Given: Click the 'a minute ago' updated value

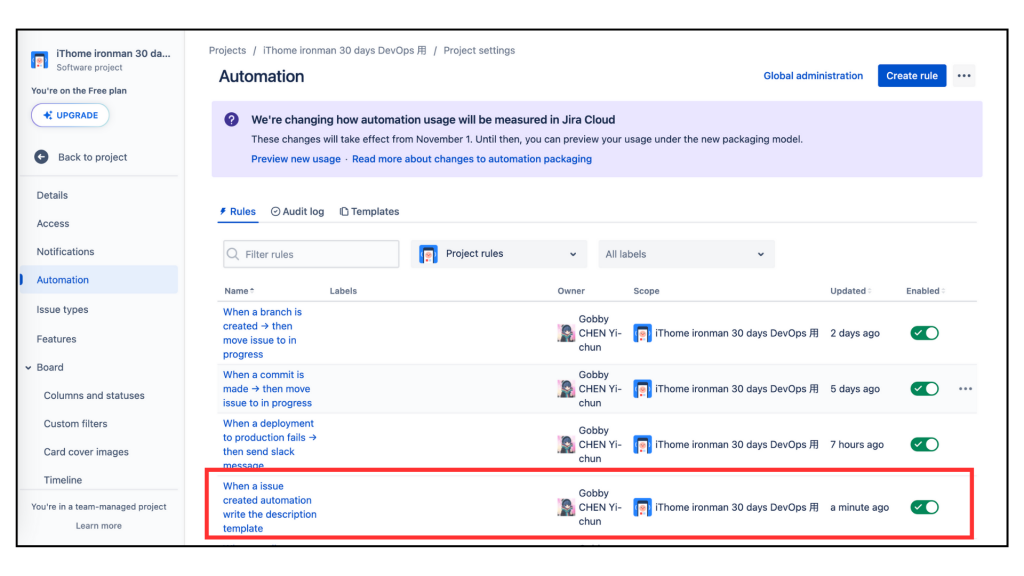Looking at the screenshot, I should point(859,507).
